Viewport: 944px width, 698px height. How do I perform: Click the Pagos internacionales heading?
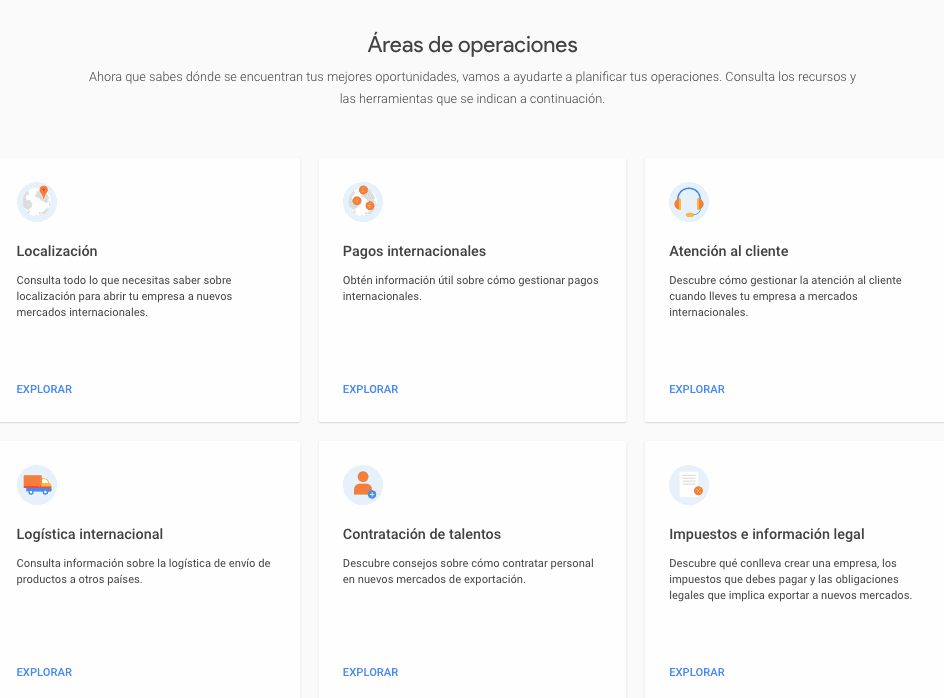point(414,251)
